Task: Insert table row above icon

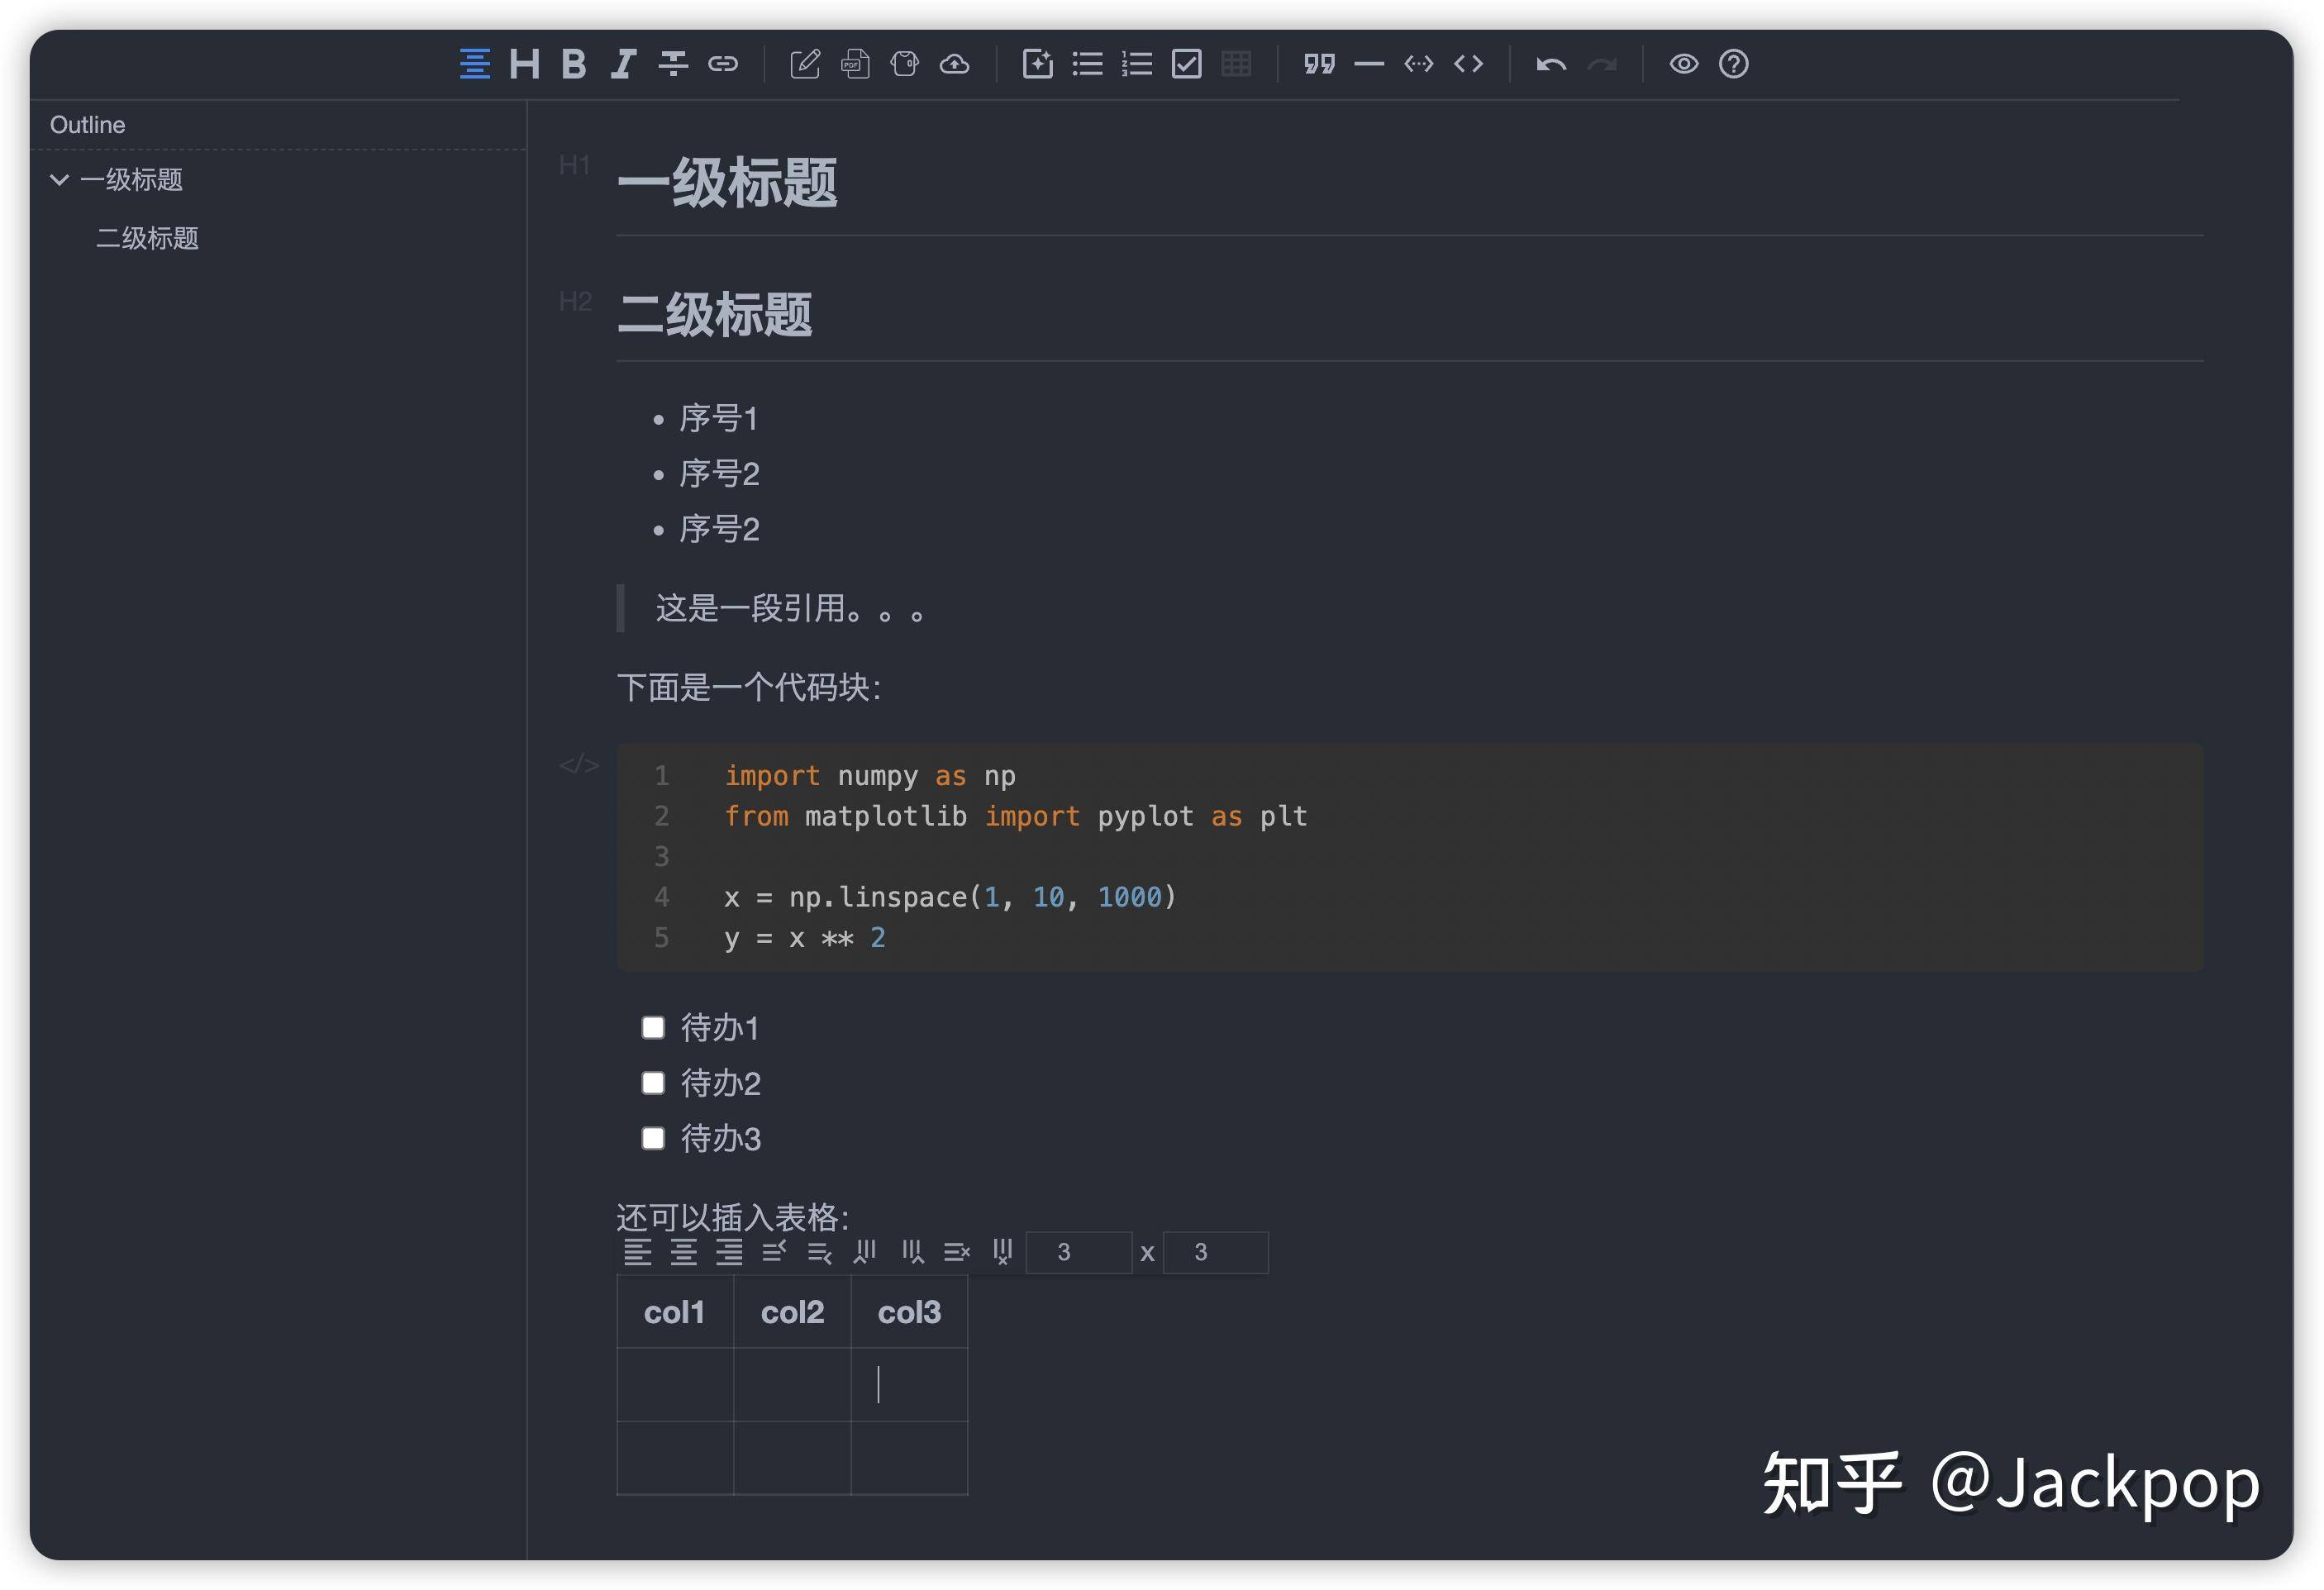Action: [x=775, y=1252]
